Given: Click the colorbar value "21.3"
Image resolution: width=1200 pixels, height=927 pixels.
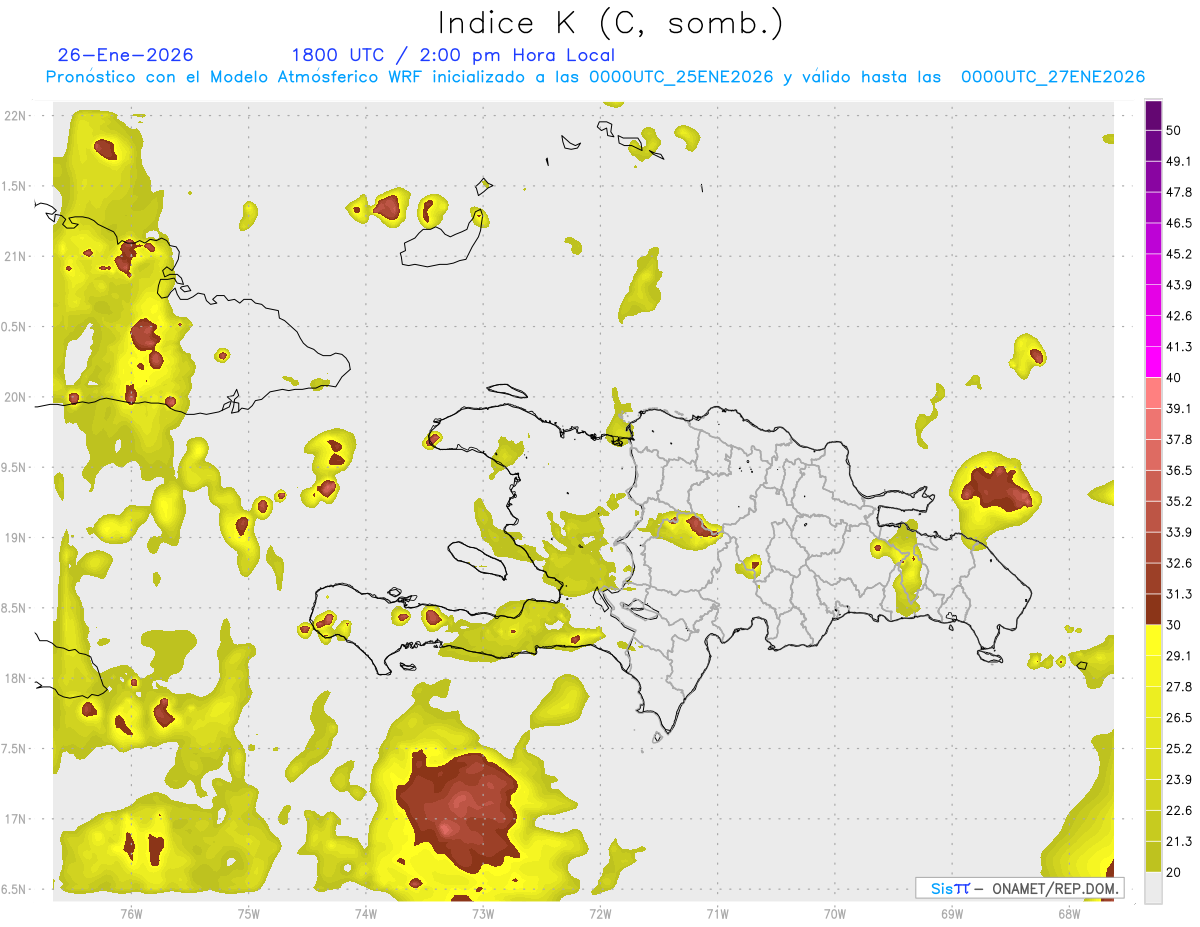Looking at the screenshot, I should 1179,841.
